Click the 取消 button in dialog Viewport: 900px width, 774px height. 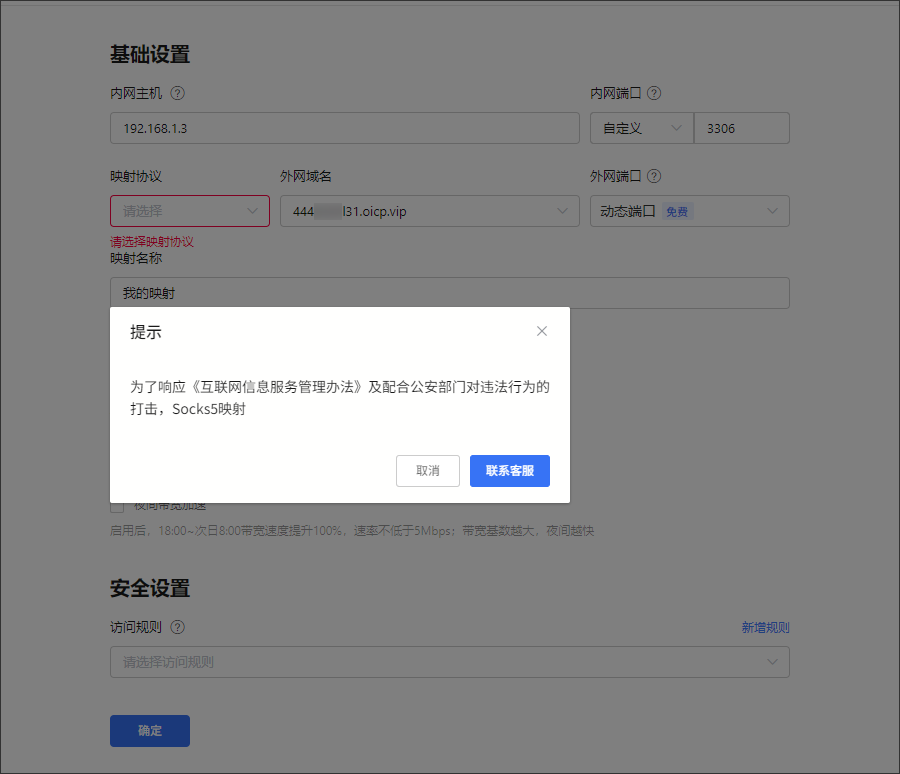pos(428,471)
